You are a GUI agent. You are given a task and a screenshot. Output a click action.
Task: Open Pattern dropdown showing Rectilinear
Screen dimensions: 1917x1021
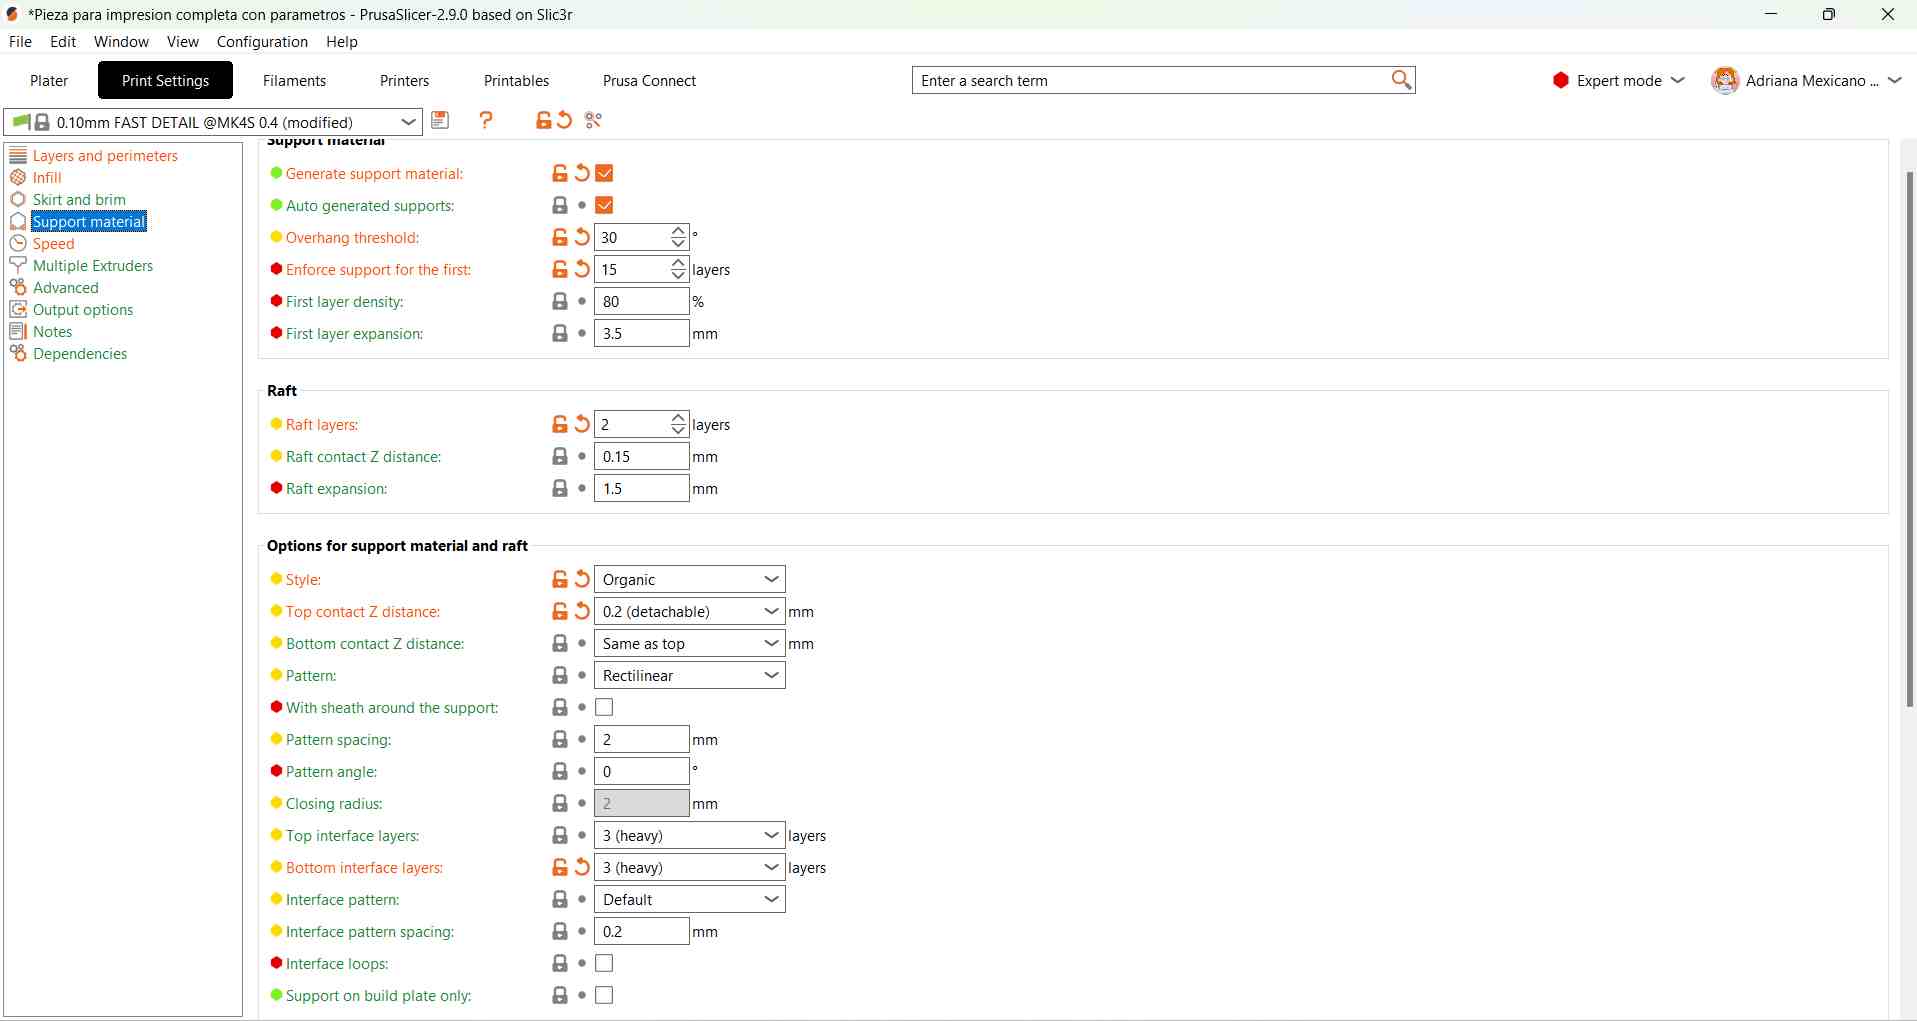[x=690, y=676]
